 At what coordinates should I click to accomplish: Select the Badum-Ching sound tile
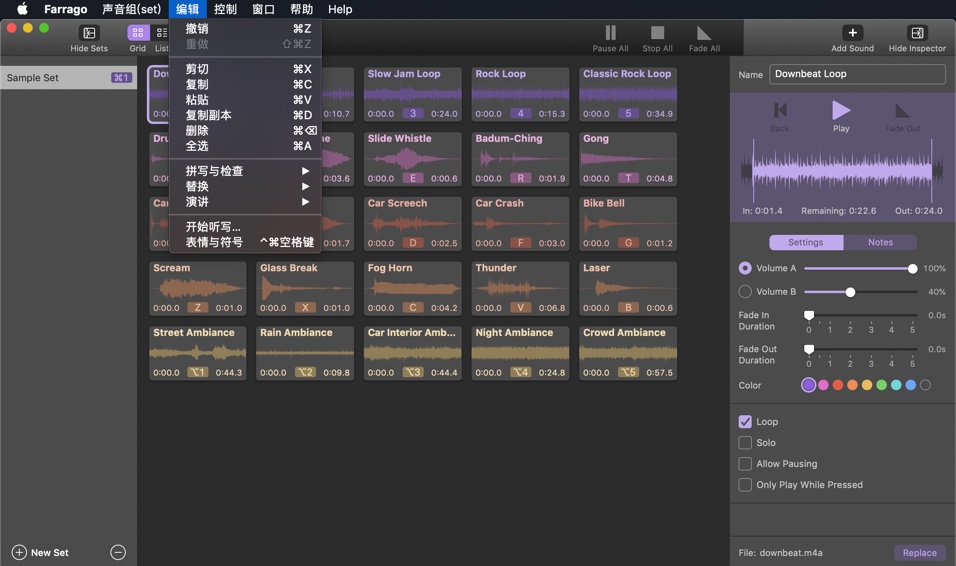click(521, 159)
